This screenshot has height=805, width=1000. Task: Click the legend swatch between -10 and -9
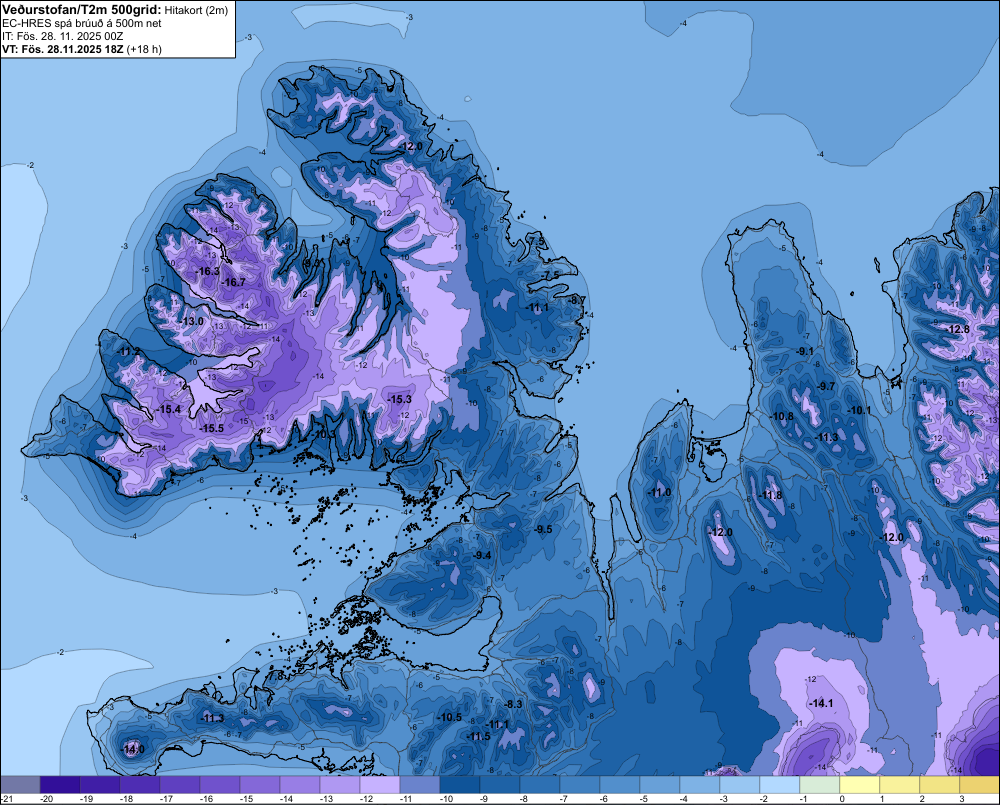(460, 785)
